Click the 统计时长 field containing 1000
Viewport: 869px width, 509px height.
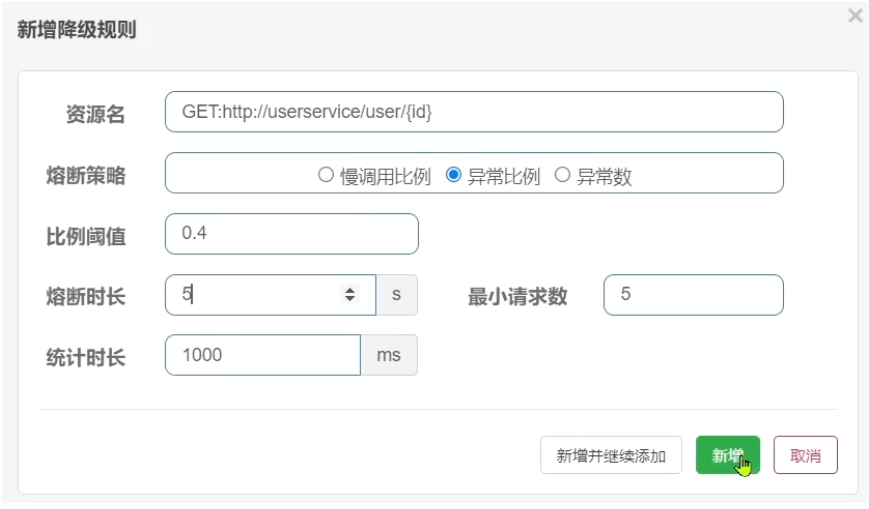262,355
